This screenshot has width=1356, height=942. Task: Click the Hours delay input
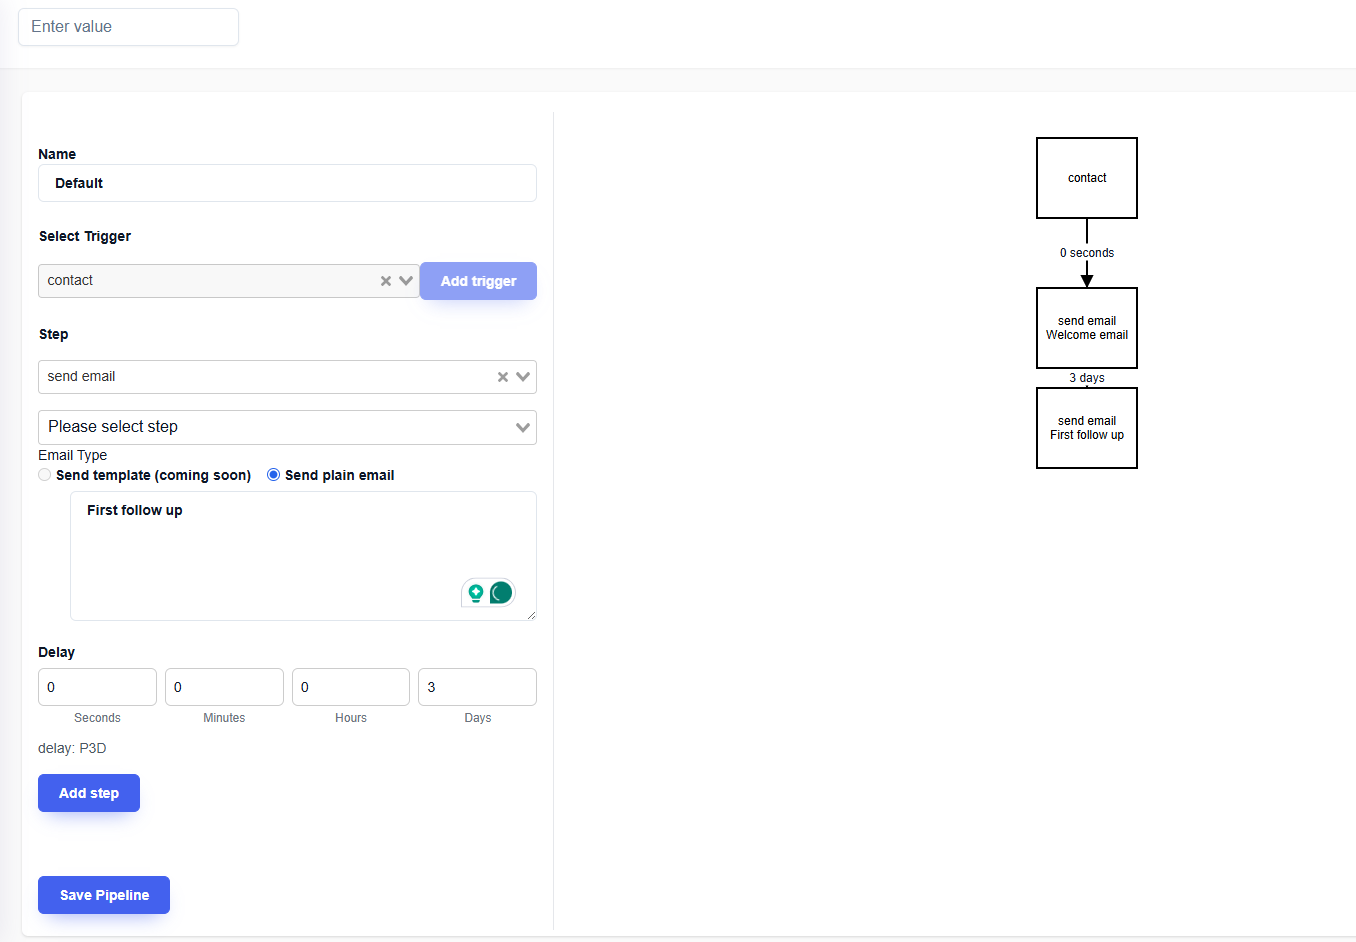pos(350,687)
